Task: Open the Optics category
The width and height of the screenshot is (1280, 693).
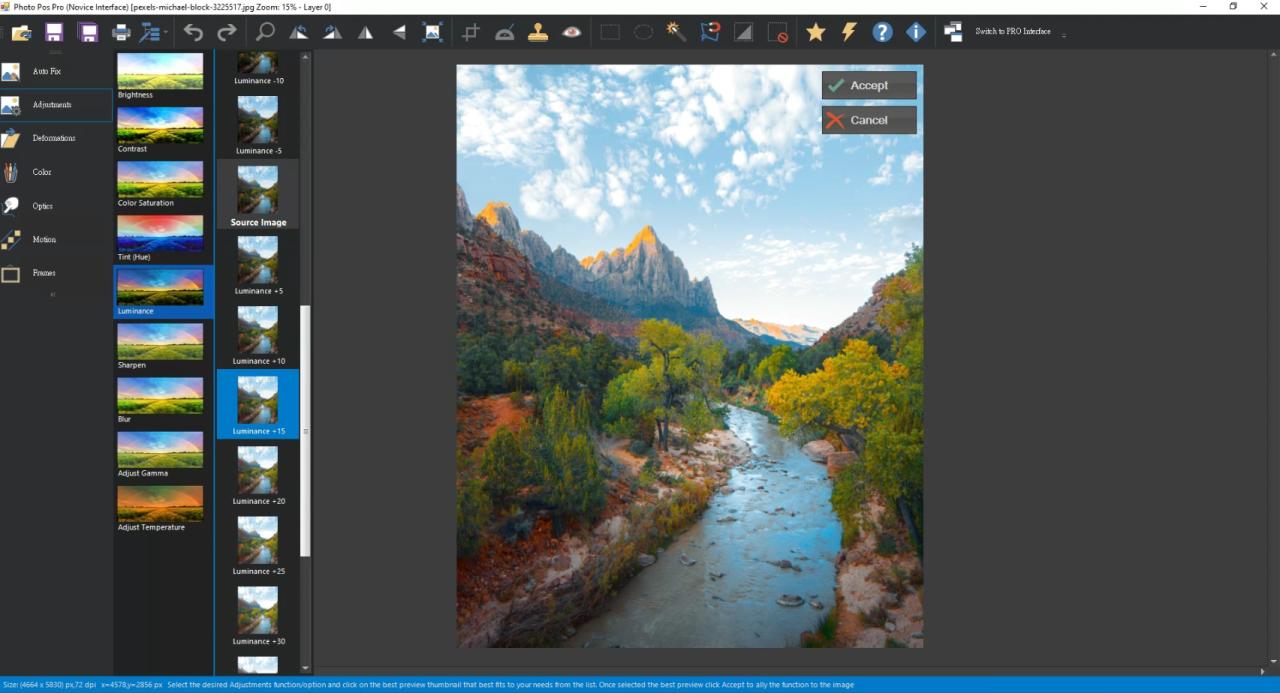Action: 56,206
